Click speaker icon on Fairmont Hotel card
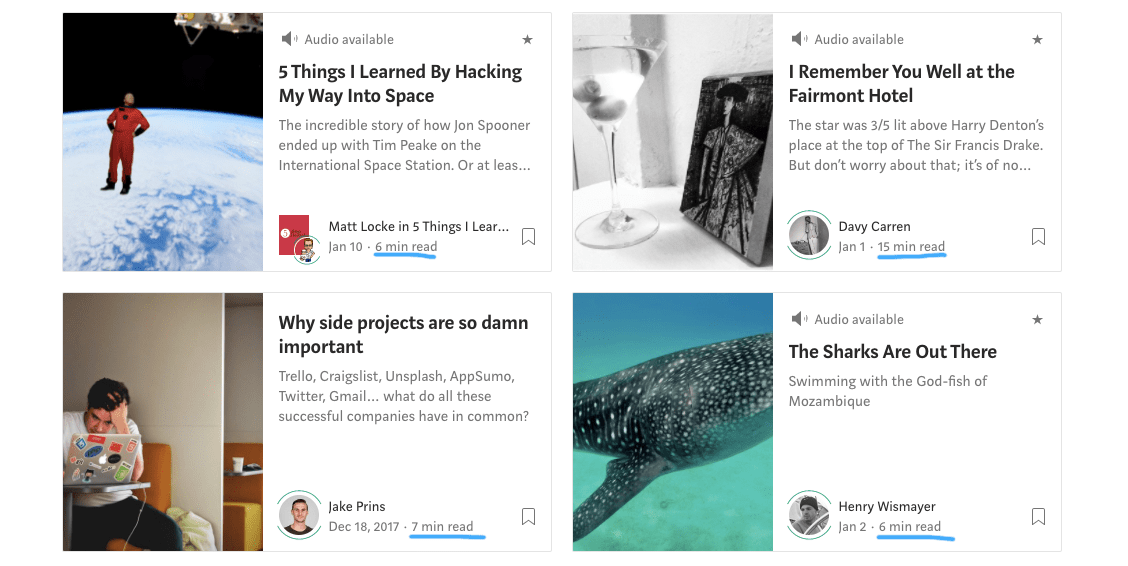This screenshot has height=566, width=1128. (799, 39)
